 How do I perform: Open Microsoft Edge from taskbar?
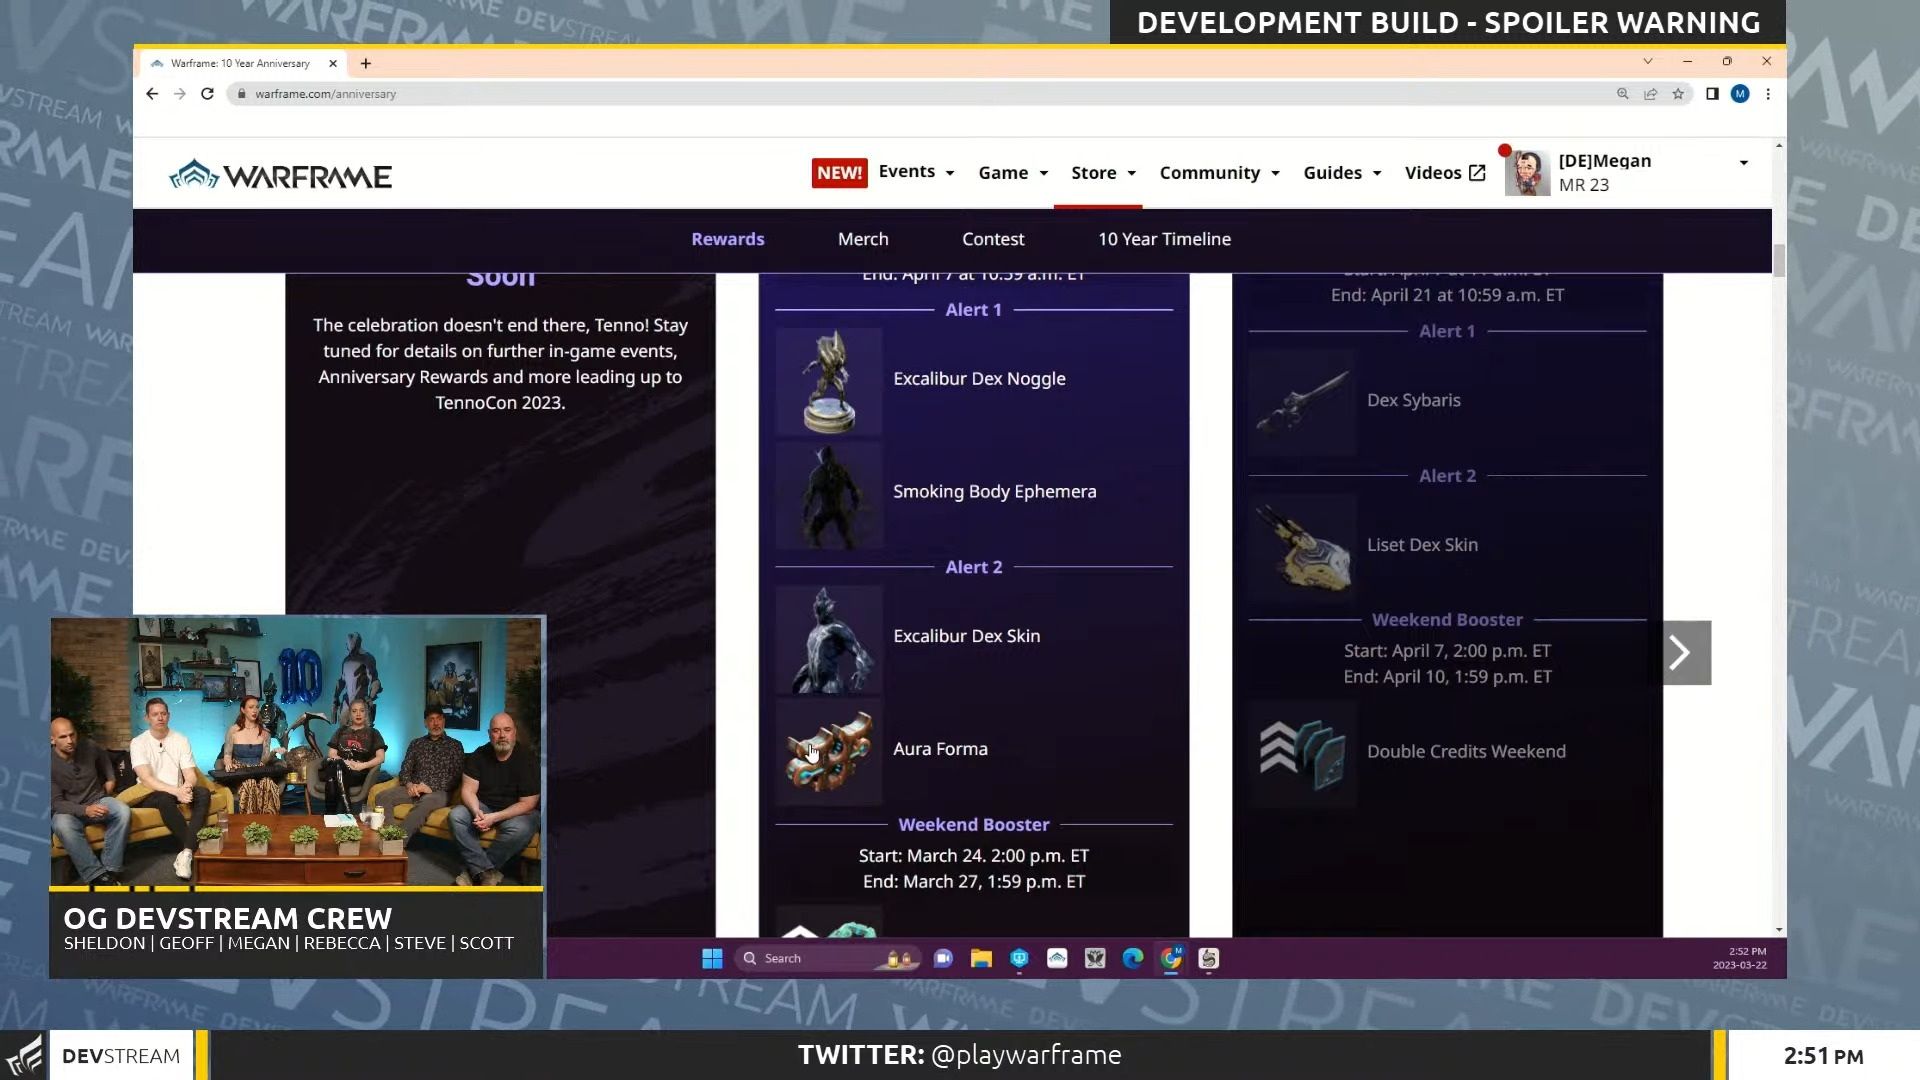point(1133,958)
